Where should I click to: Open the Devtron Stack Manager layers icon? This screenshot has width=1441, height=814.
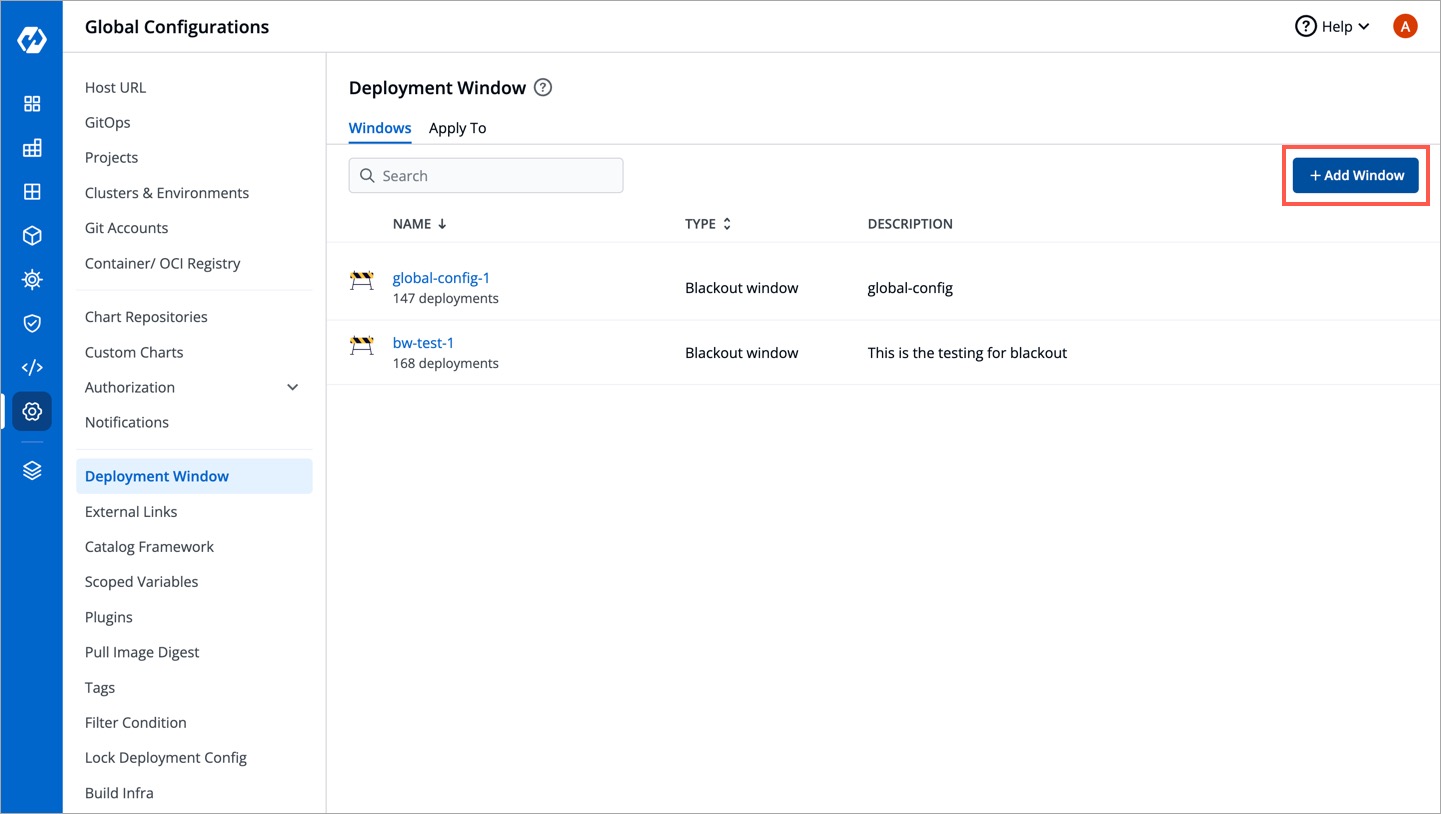[32, 469]
